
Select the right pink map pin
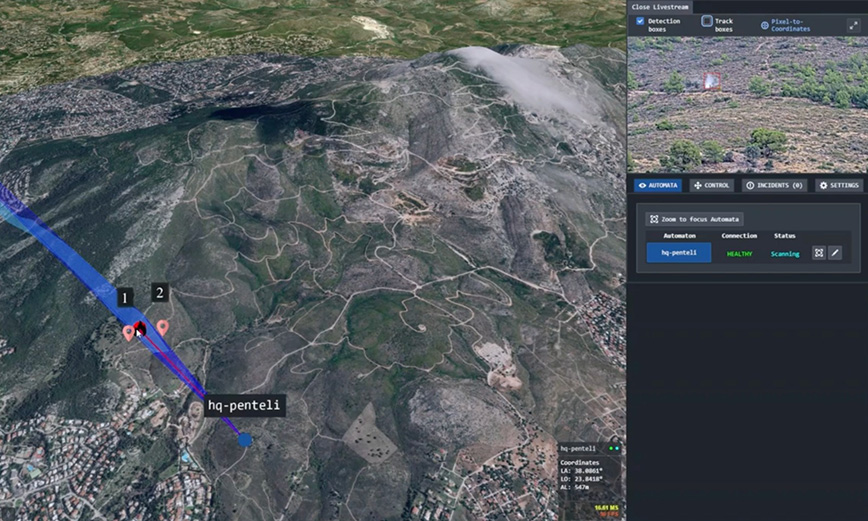pyautogui.click(x=162, y=326)
